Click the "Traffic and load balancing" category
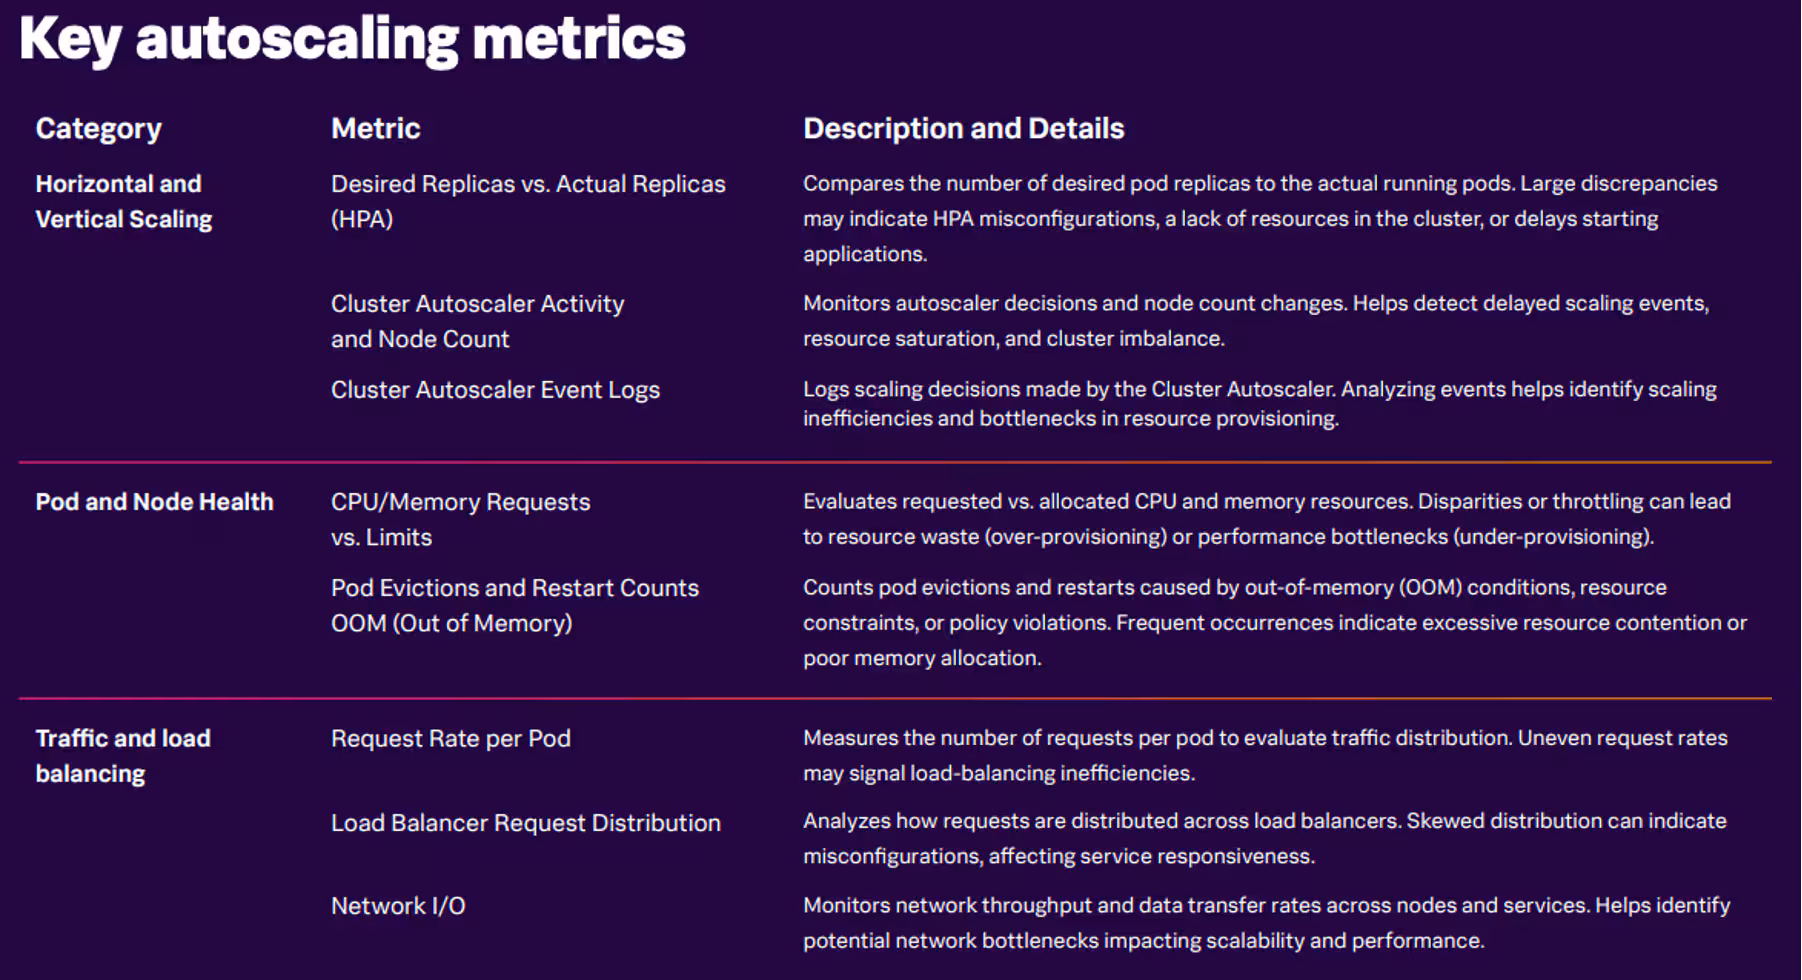 (x=122, y=755)
